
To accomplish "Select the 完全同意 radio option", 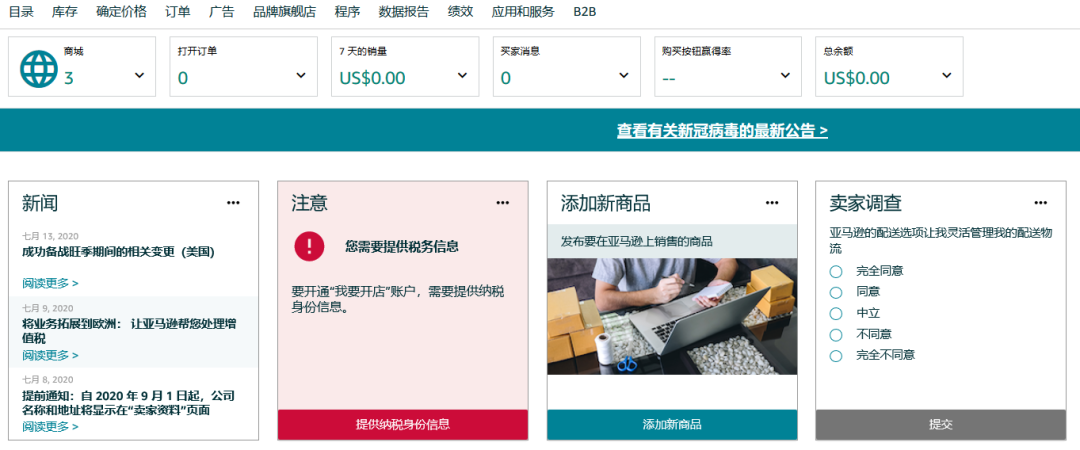I will 836,271.
